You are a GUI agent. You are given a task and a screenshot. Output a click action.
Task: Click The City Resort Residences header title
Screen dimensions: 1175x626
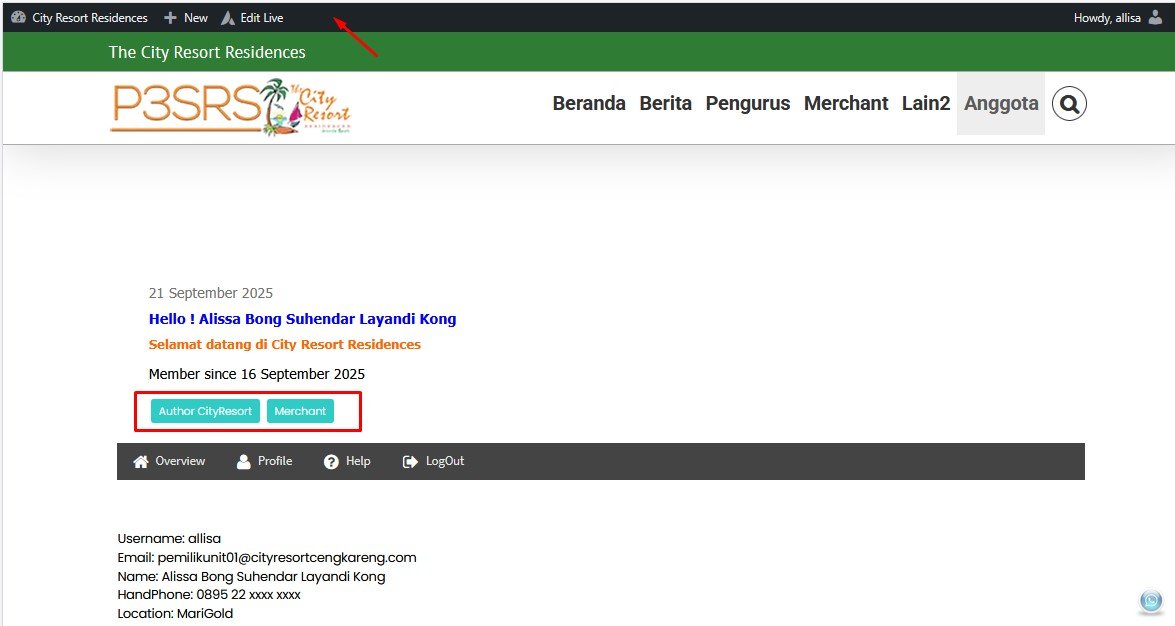point(207,52)
